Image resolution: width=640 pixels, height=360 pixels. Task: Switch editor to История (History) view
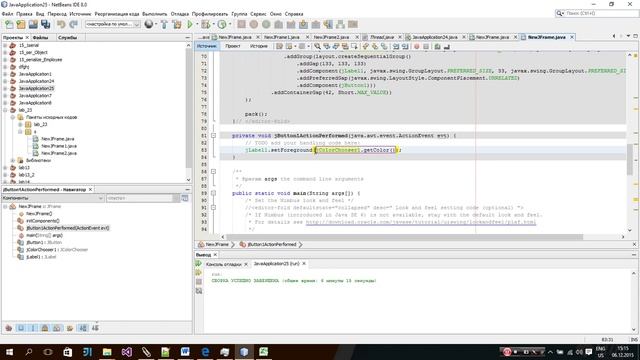click(259, 46)
